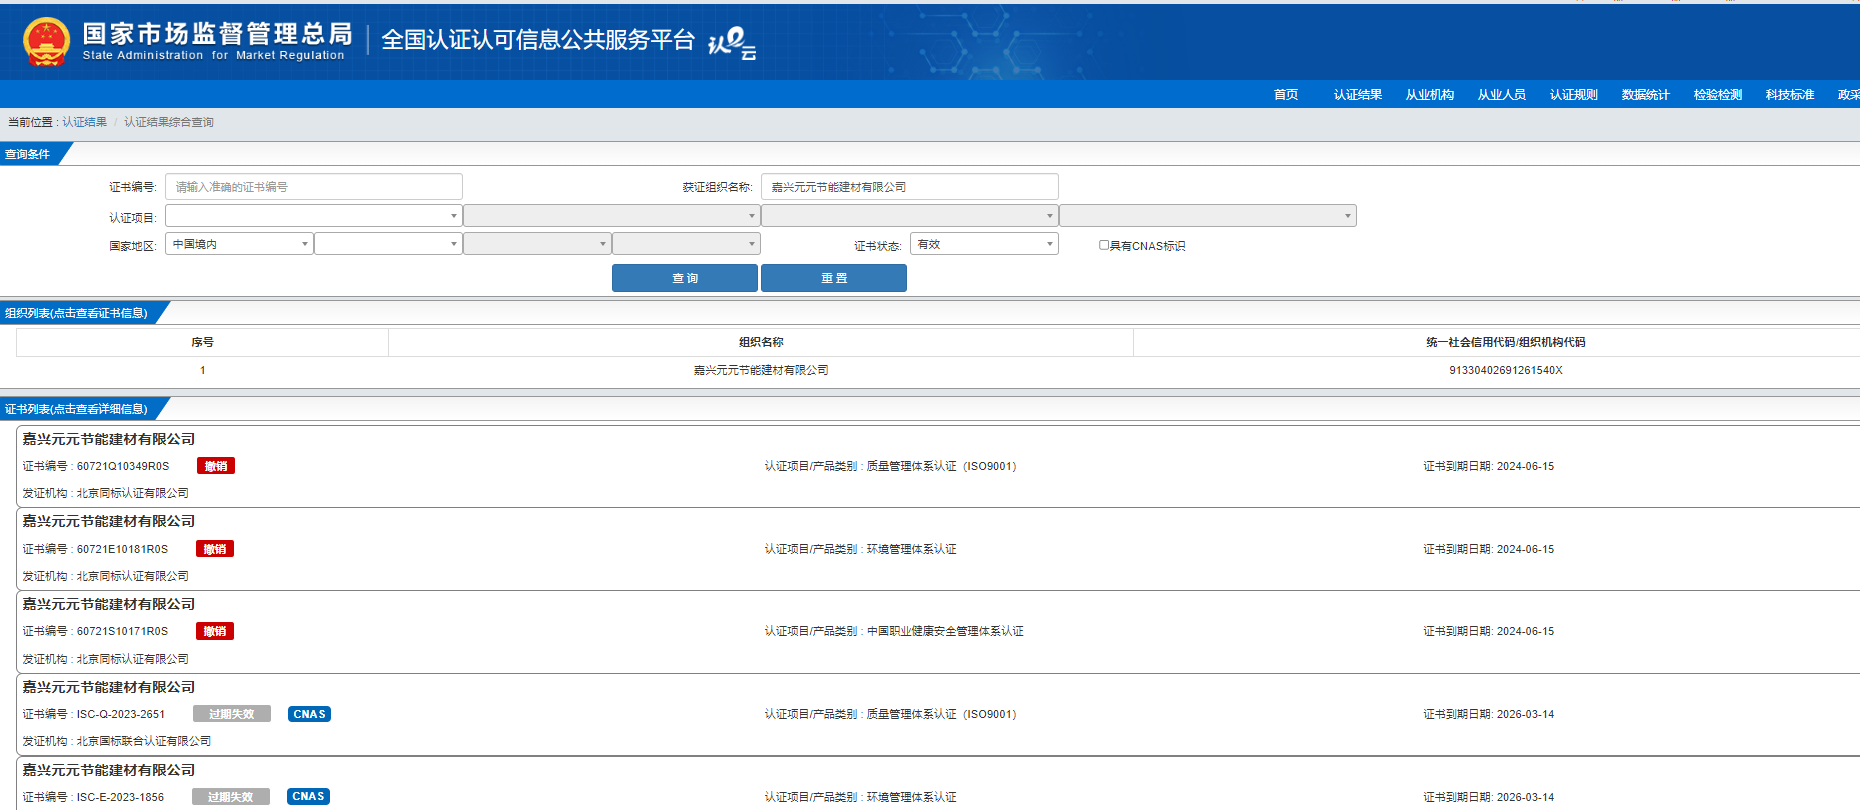
Task: Click the 证书编号 input field
Action: pyautogui.click(x=313, y=187)
